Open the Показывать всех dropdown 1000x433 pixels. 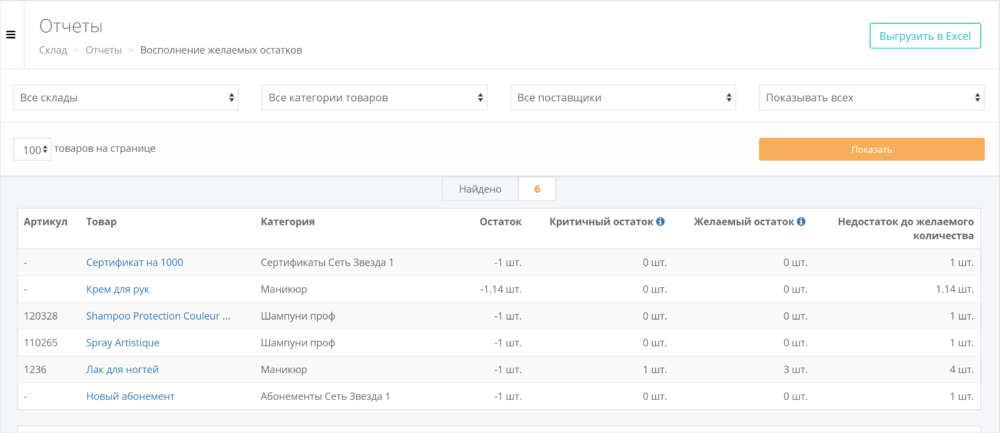pos(872,98)
